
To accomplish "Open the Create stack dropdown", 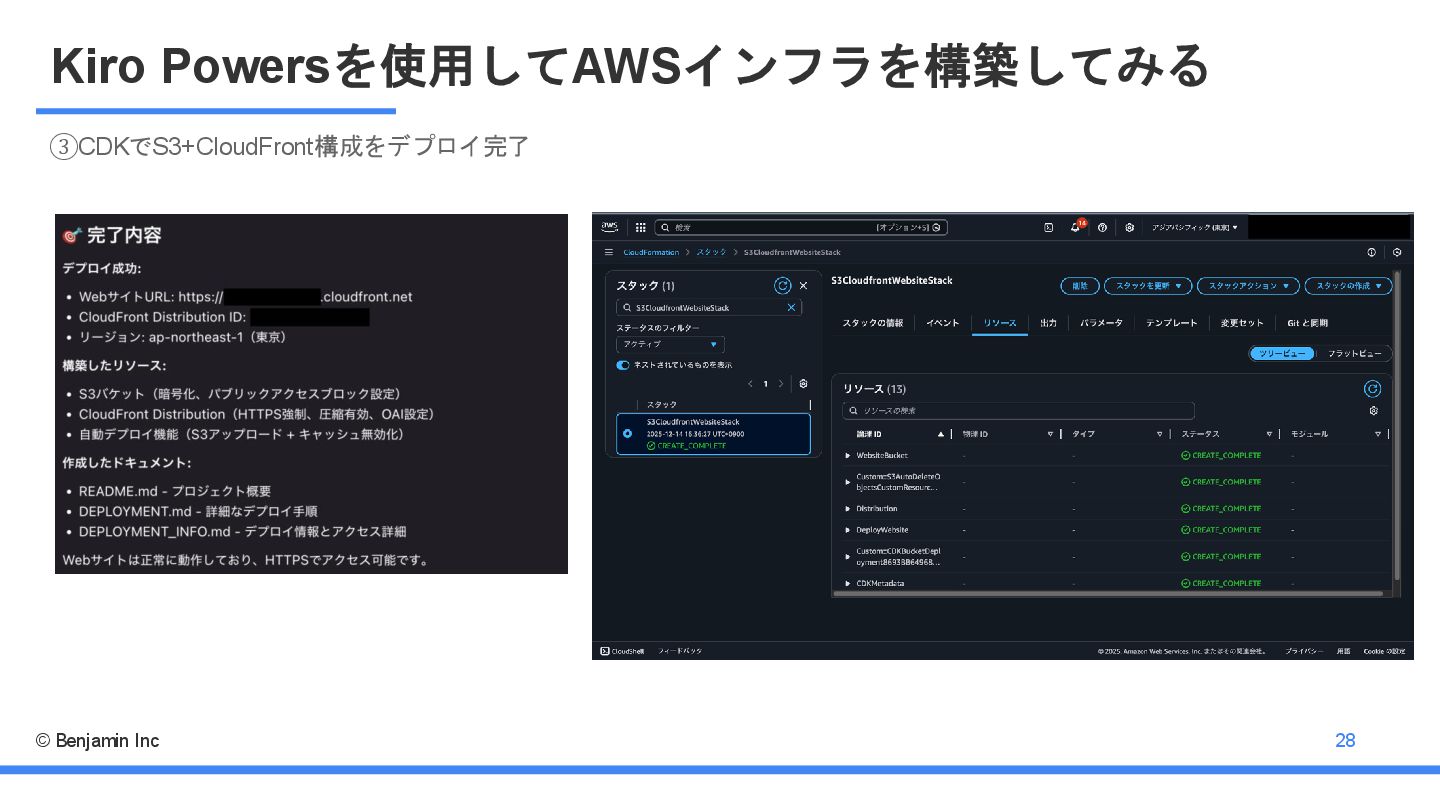I will [1348, 285].
